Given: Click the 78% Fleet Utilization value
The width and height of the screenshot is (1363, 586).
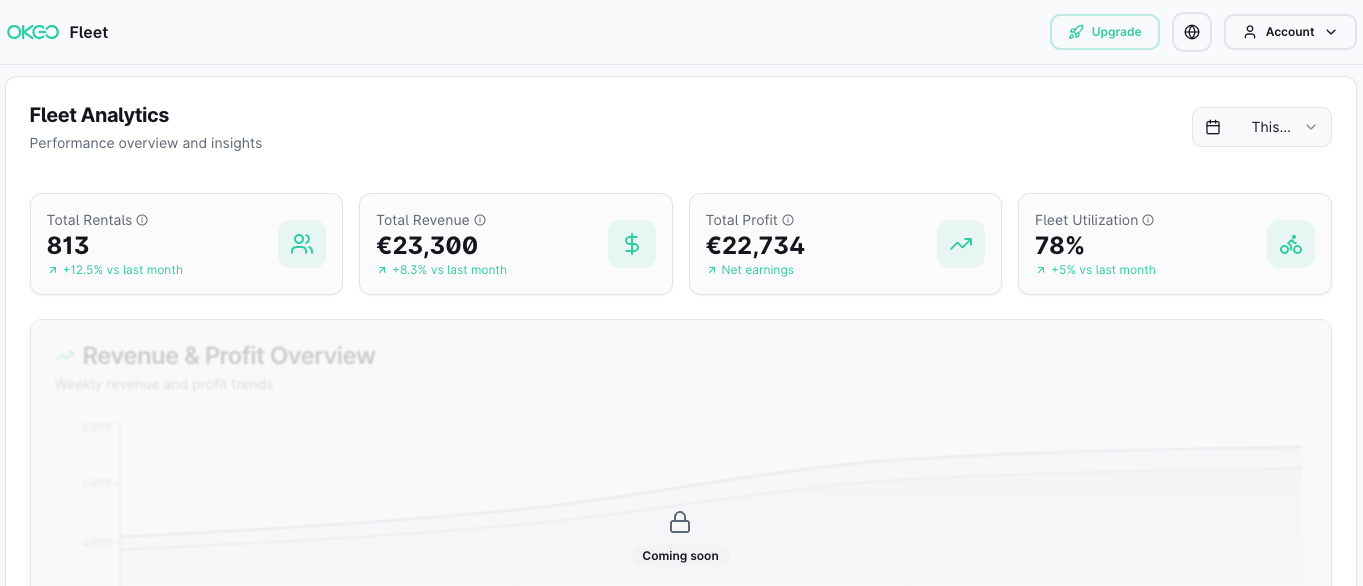Looking at the screenshot, I should tap(1060, 245).
